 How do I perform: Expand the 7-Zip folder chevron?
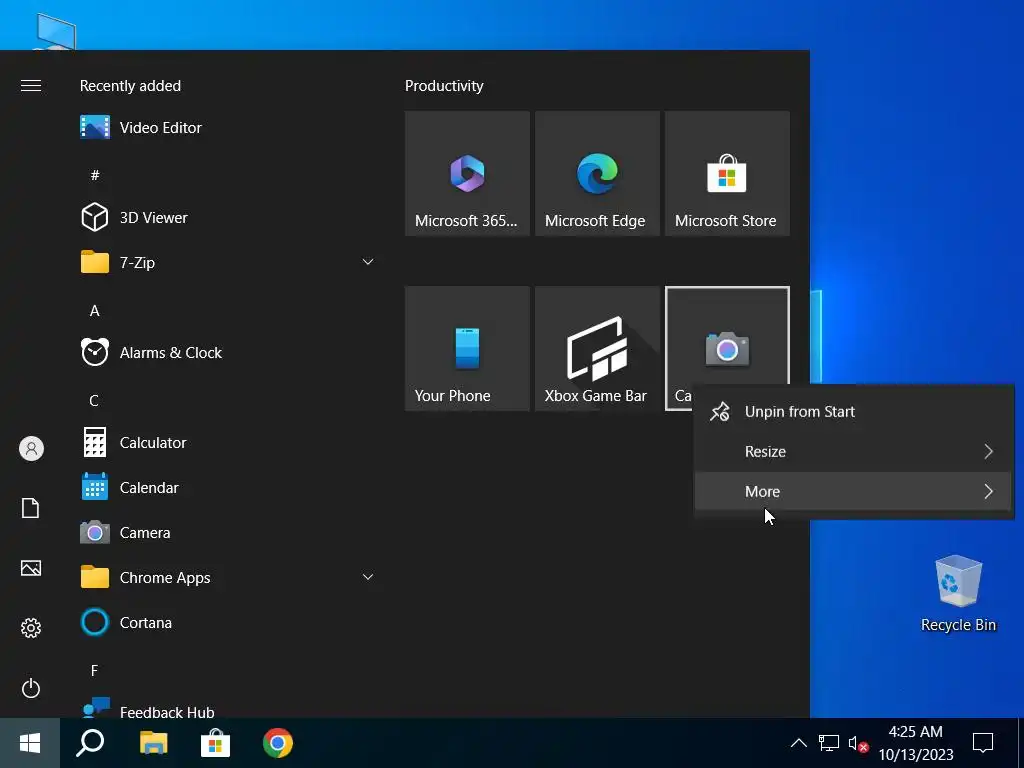pyautogui.click(x=368, y=262)
